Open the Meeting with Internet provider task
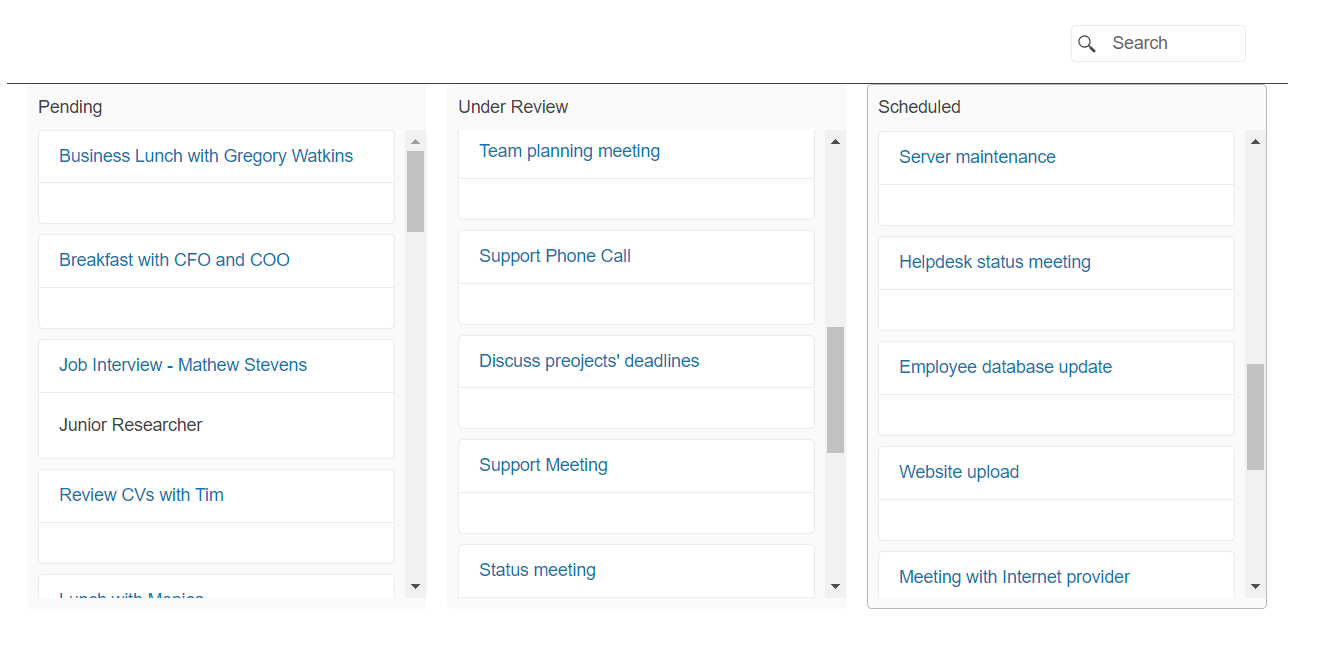The image size is (1325, 653). coord(1013,576)
